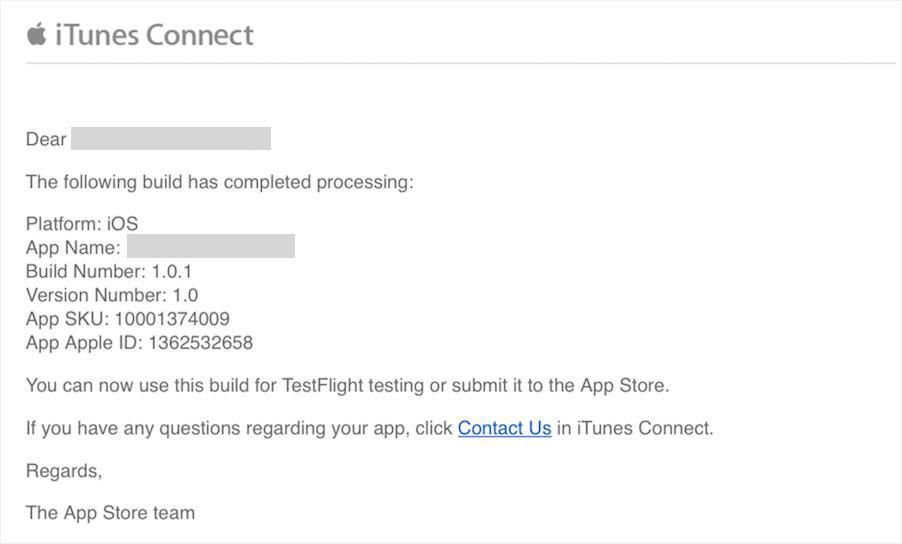Image resolution: width=902 pixels, height=544 pixels.
Task: Select the redacted recipient name after Dear
Action: pos(171,139)
